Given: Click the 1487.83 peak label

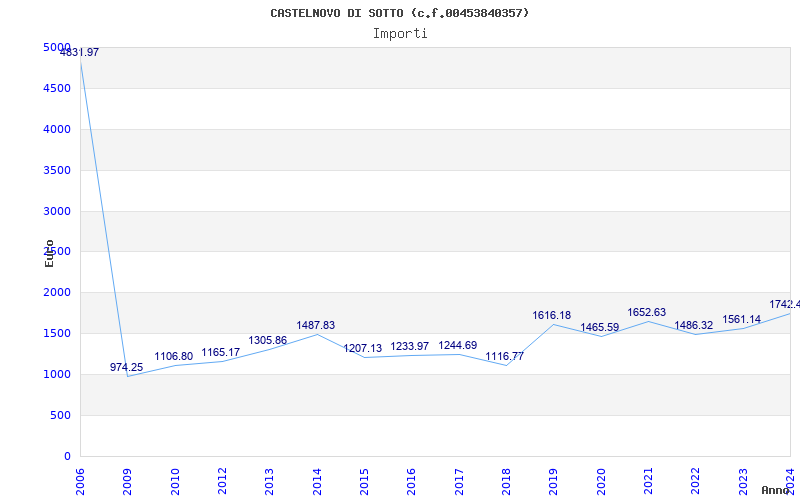Looking at the screenshot, I should coord(316,326).
